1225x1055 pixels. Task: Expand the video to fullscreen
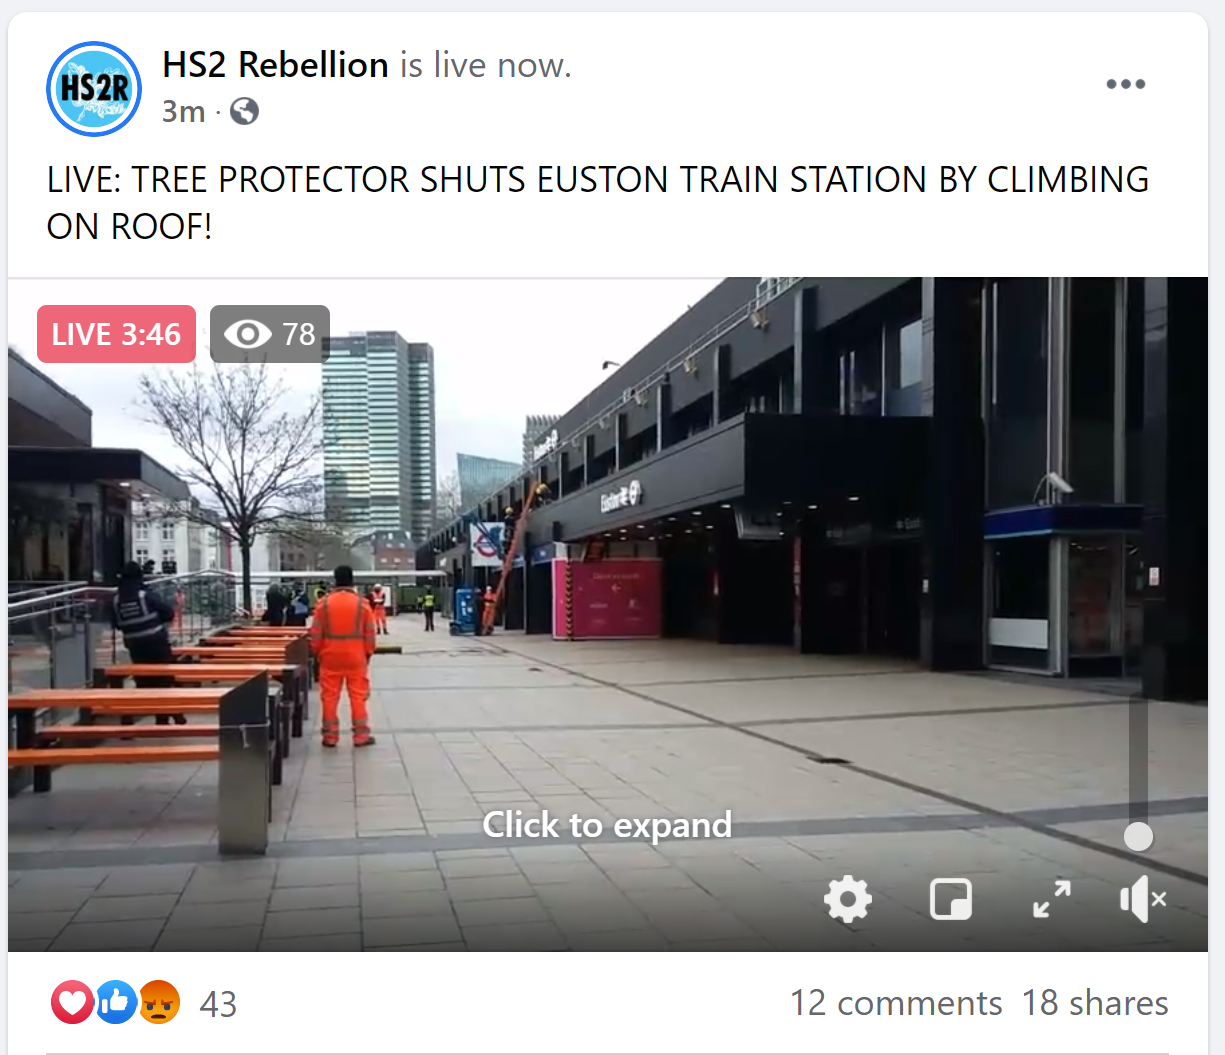coord(1052,899)
